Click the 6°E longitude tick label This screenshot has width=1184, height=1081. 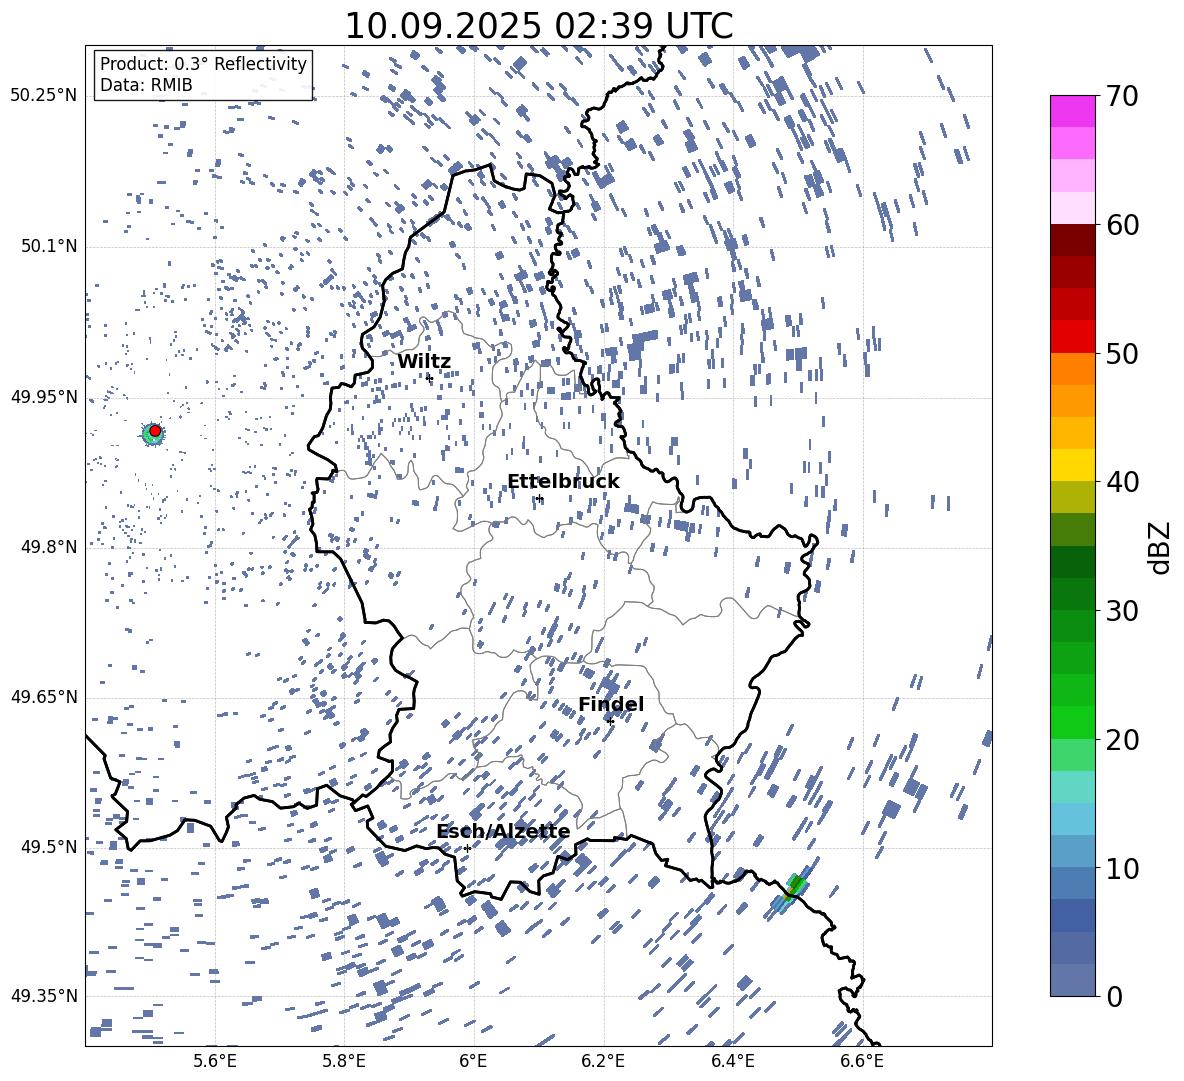473,1061
